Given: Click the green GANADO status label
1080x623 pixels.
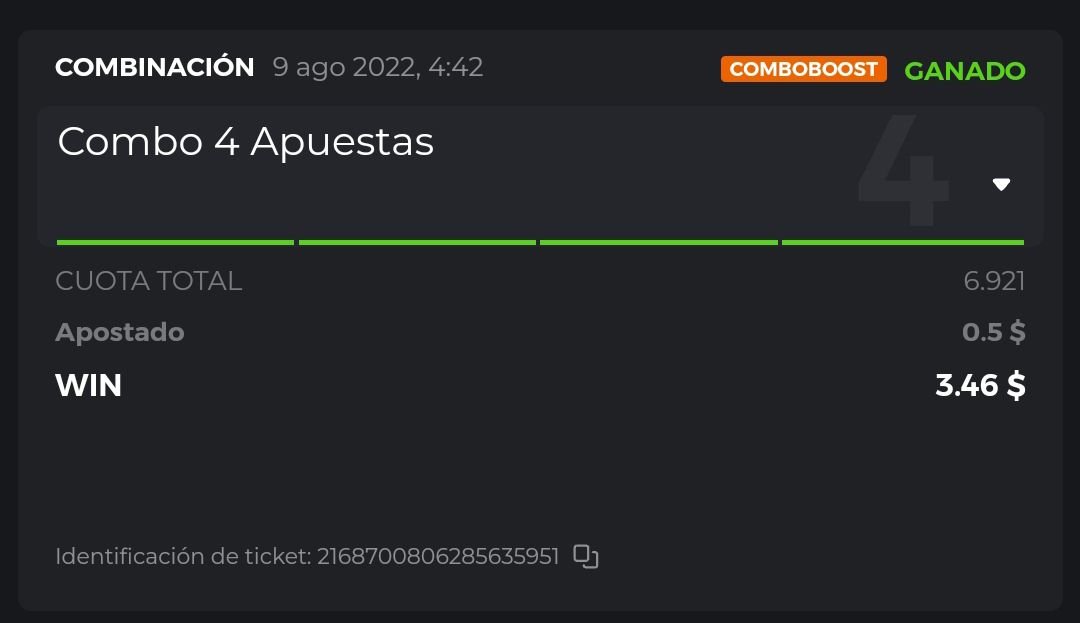Looking at the screenshot, I should pos(964,71).
